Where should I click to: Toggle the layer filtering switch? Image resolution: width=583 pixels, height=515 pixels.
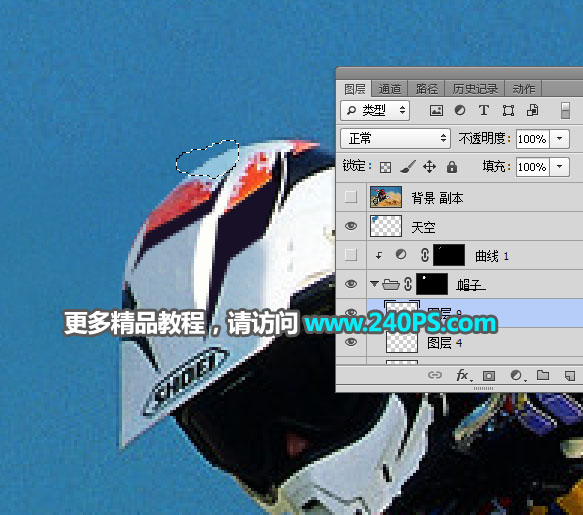[x=565, y=111]
